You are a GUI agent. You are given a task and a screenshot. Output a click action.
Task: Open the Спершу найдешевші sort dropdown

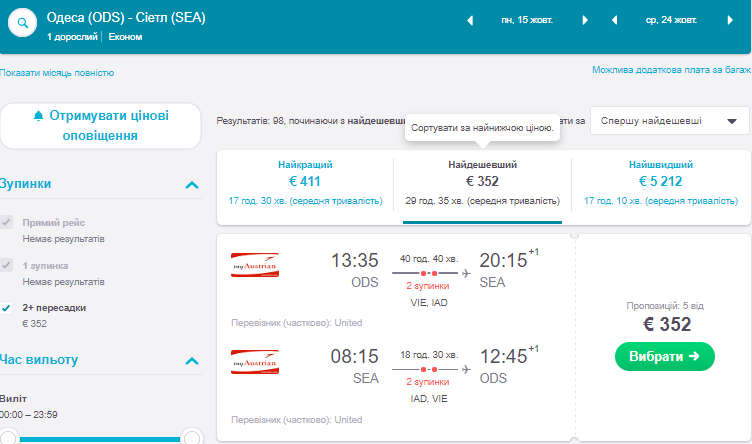669,121
